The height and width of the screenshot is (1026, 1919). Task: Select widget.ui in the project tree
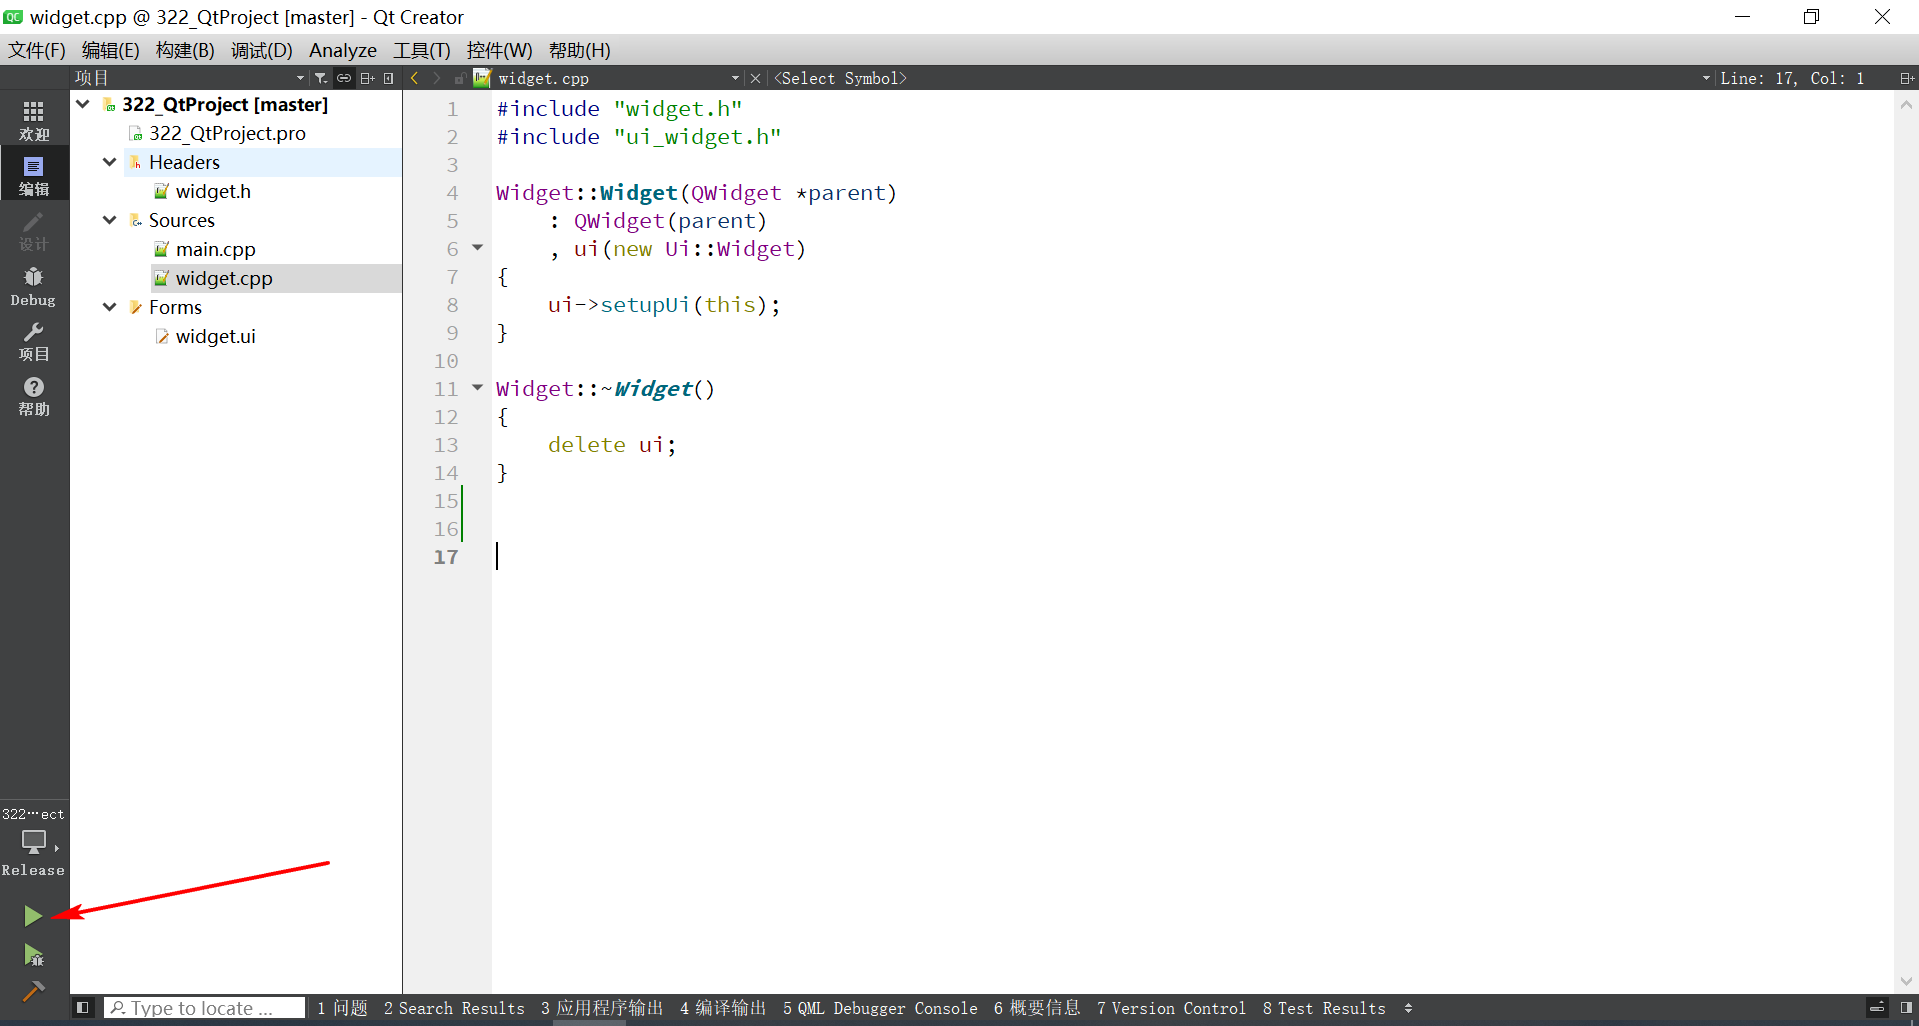[215, 336]
